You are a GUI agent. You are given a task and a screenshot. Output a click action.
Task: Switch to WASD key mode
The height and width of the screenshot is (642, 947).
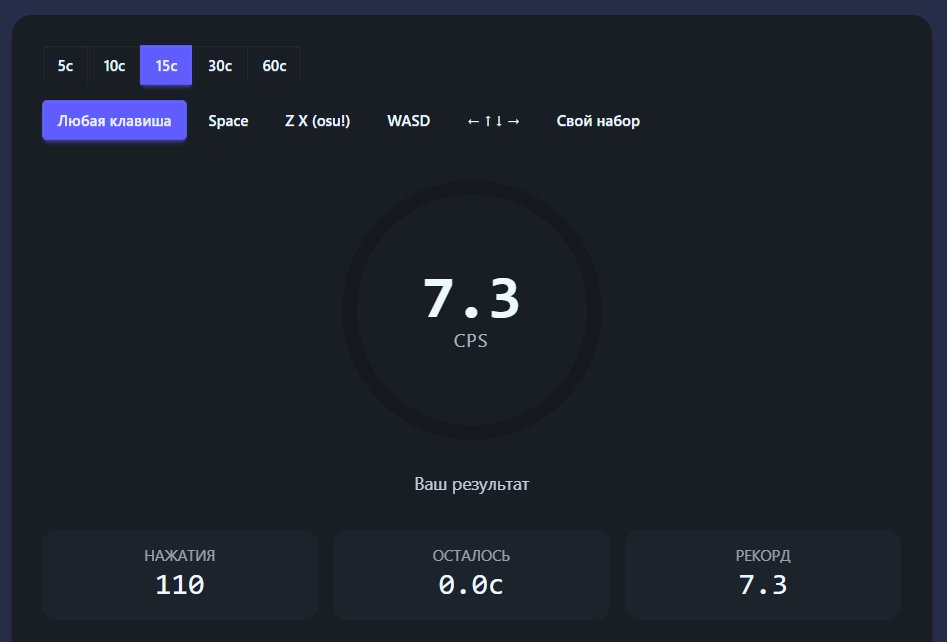(x=408, y=121)
